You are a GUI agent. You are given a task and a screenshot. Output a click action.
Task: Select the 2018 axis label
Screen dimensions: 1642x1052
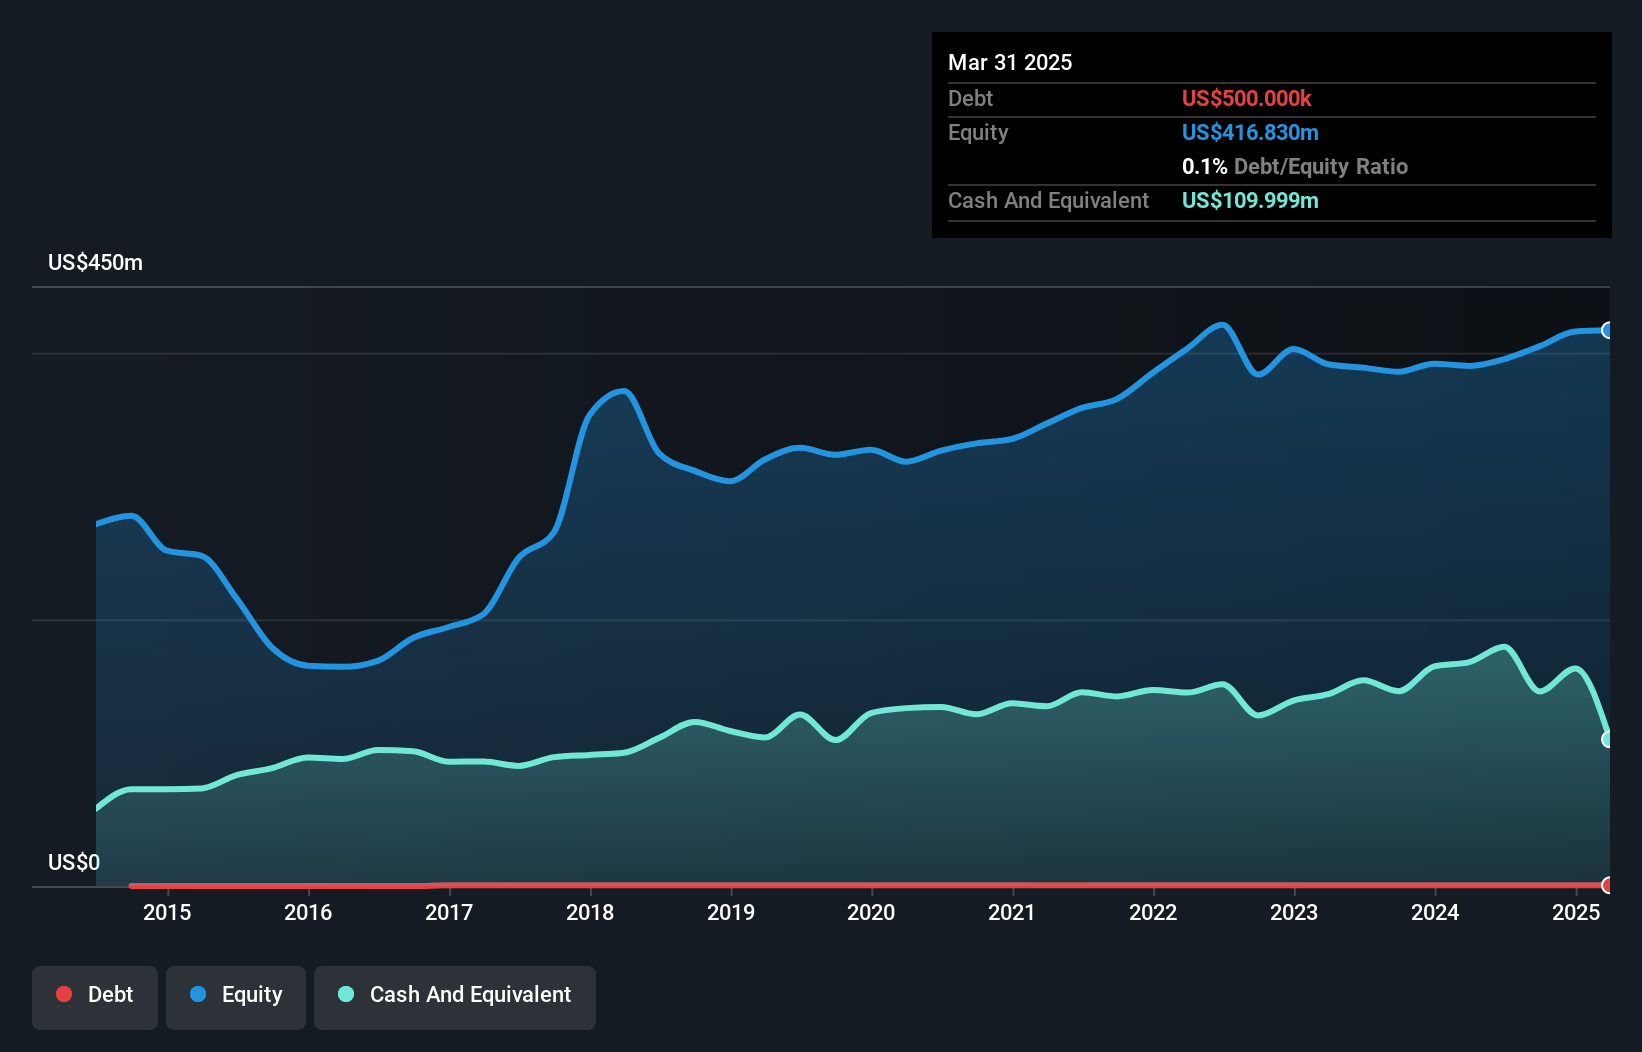[x=590, y=912]
